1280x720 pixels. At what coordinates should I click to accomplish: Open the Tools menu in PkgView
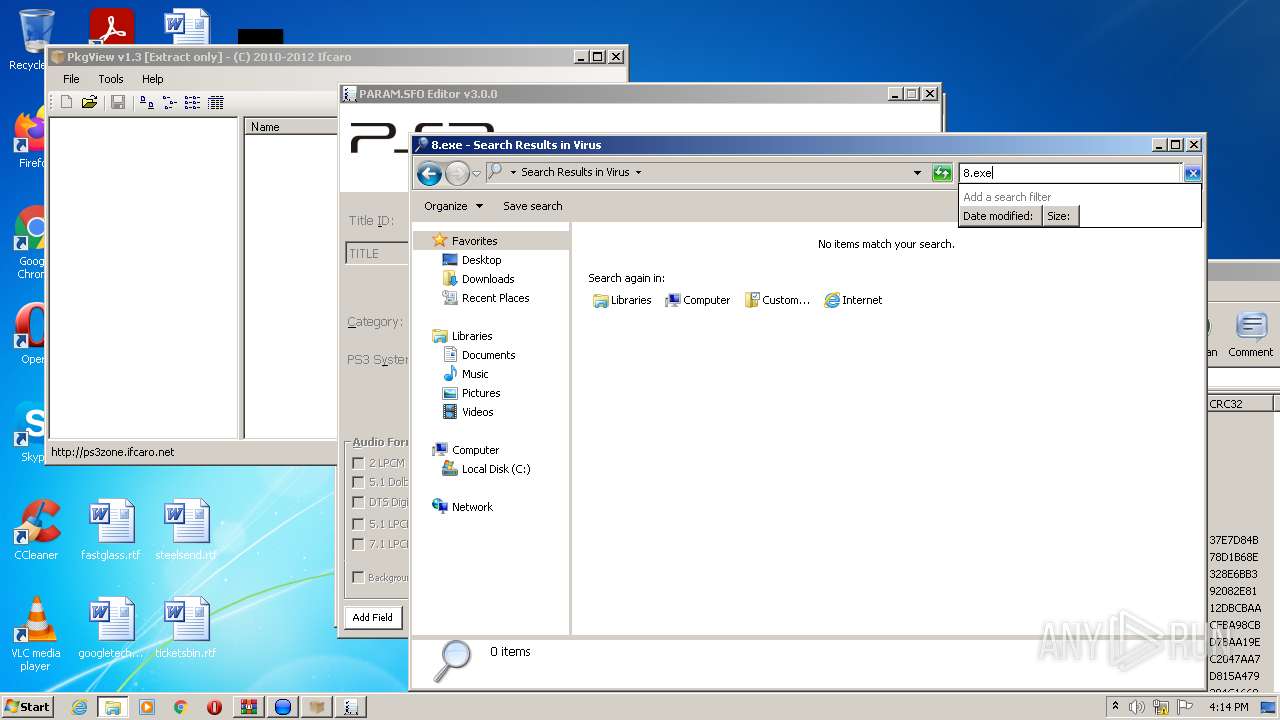[x=111, y=79]
